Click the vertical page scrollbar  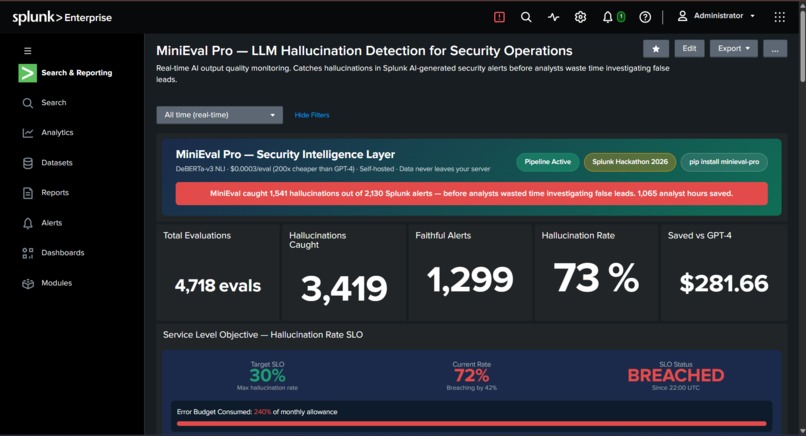coord(802,46)
